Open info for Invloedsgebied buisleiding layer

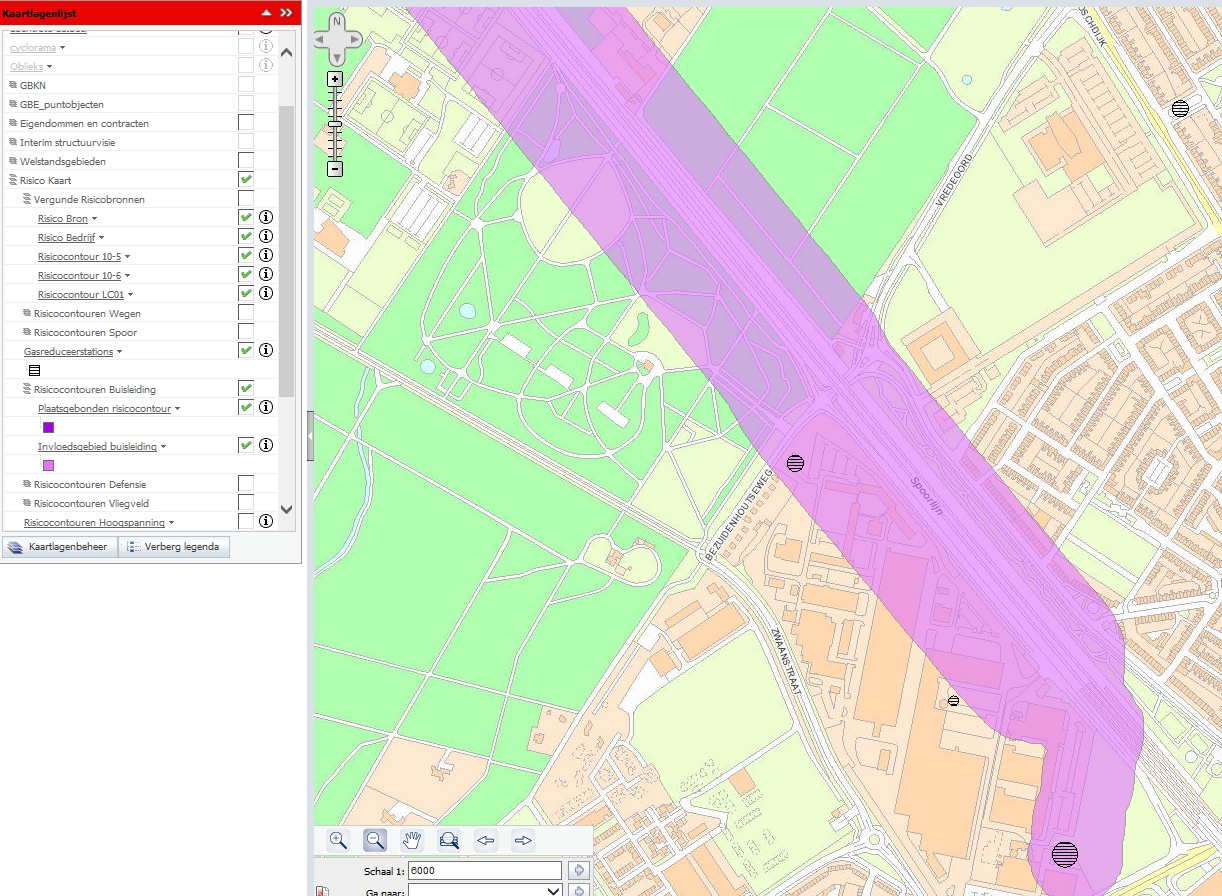click(x=266, y=445)
